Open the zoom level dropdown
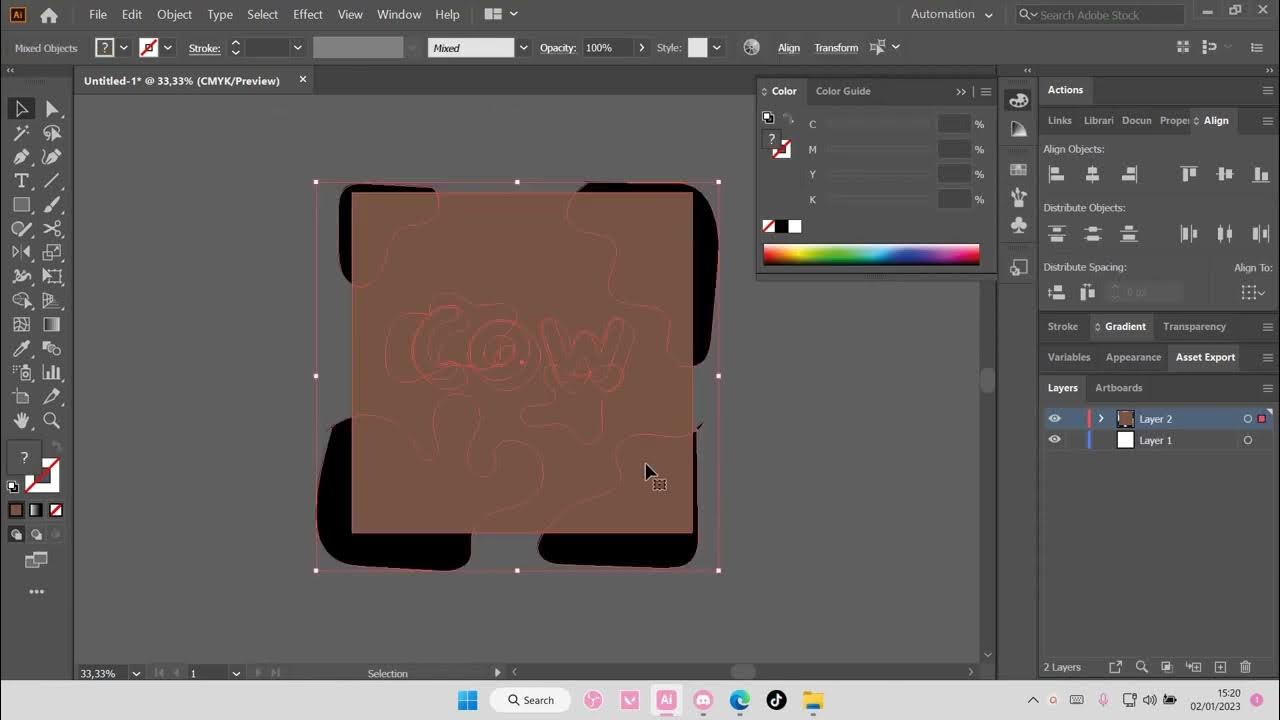 pyautogui.click(x=136, y=674)
